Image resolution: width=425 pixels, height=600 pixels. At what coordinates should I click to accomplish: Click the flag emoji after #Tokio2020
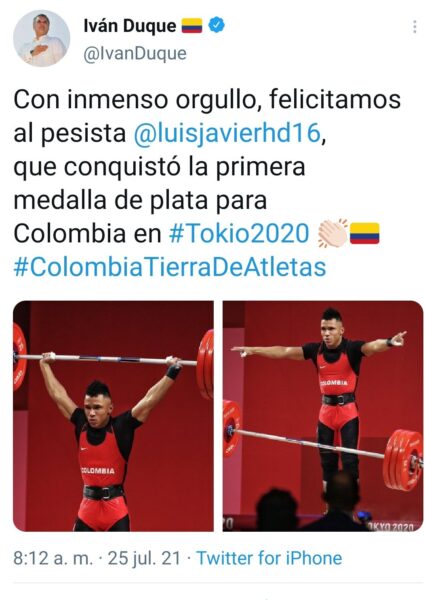[x=365, y=233]
